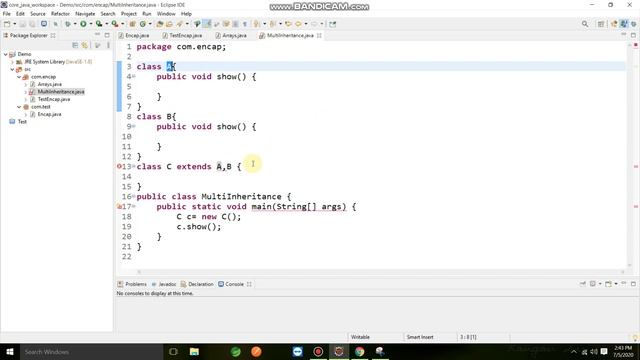Open Google Chrome from the taskbar
640x360 pixels.
click(360, 351)
